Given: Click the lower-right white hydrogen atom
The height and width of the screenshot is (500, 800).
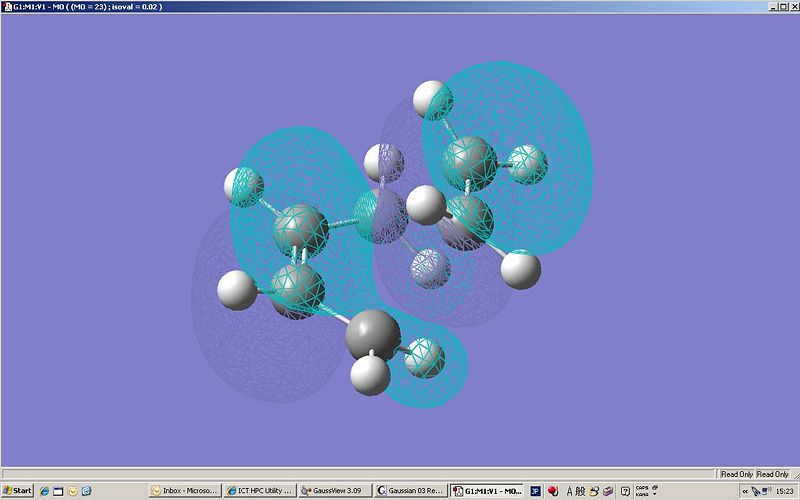Looking at the screenshot, I should (520, 269).
